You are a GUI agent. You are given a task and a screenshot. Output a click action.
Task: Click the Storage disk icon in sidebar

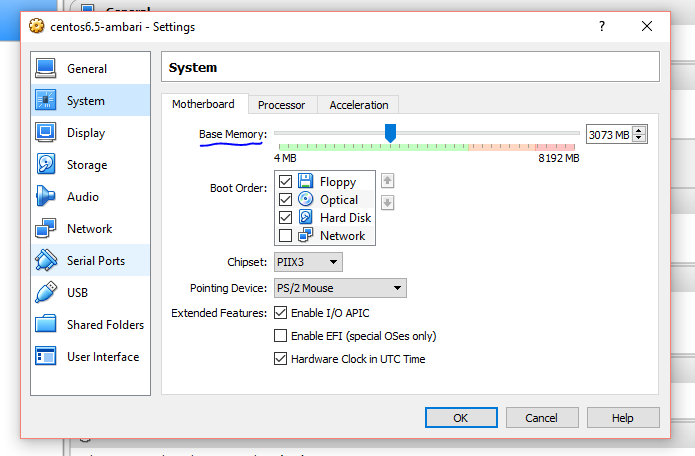[46, 164]
